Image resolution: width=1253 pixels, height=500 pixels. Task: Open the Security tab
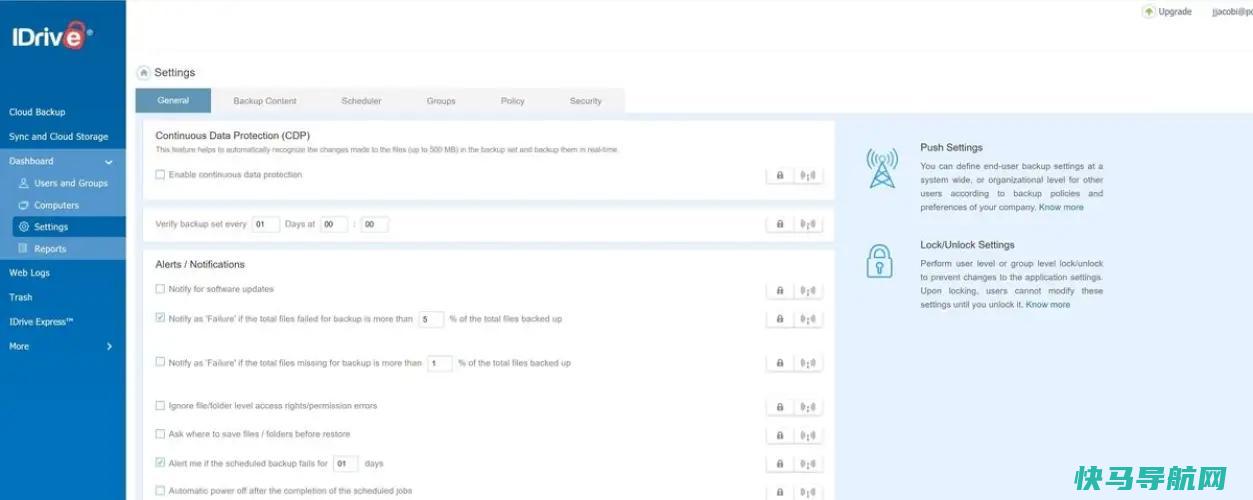(586, 101)
